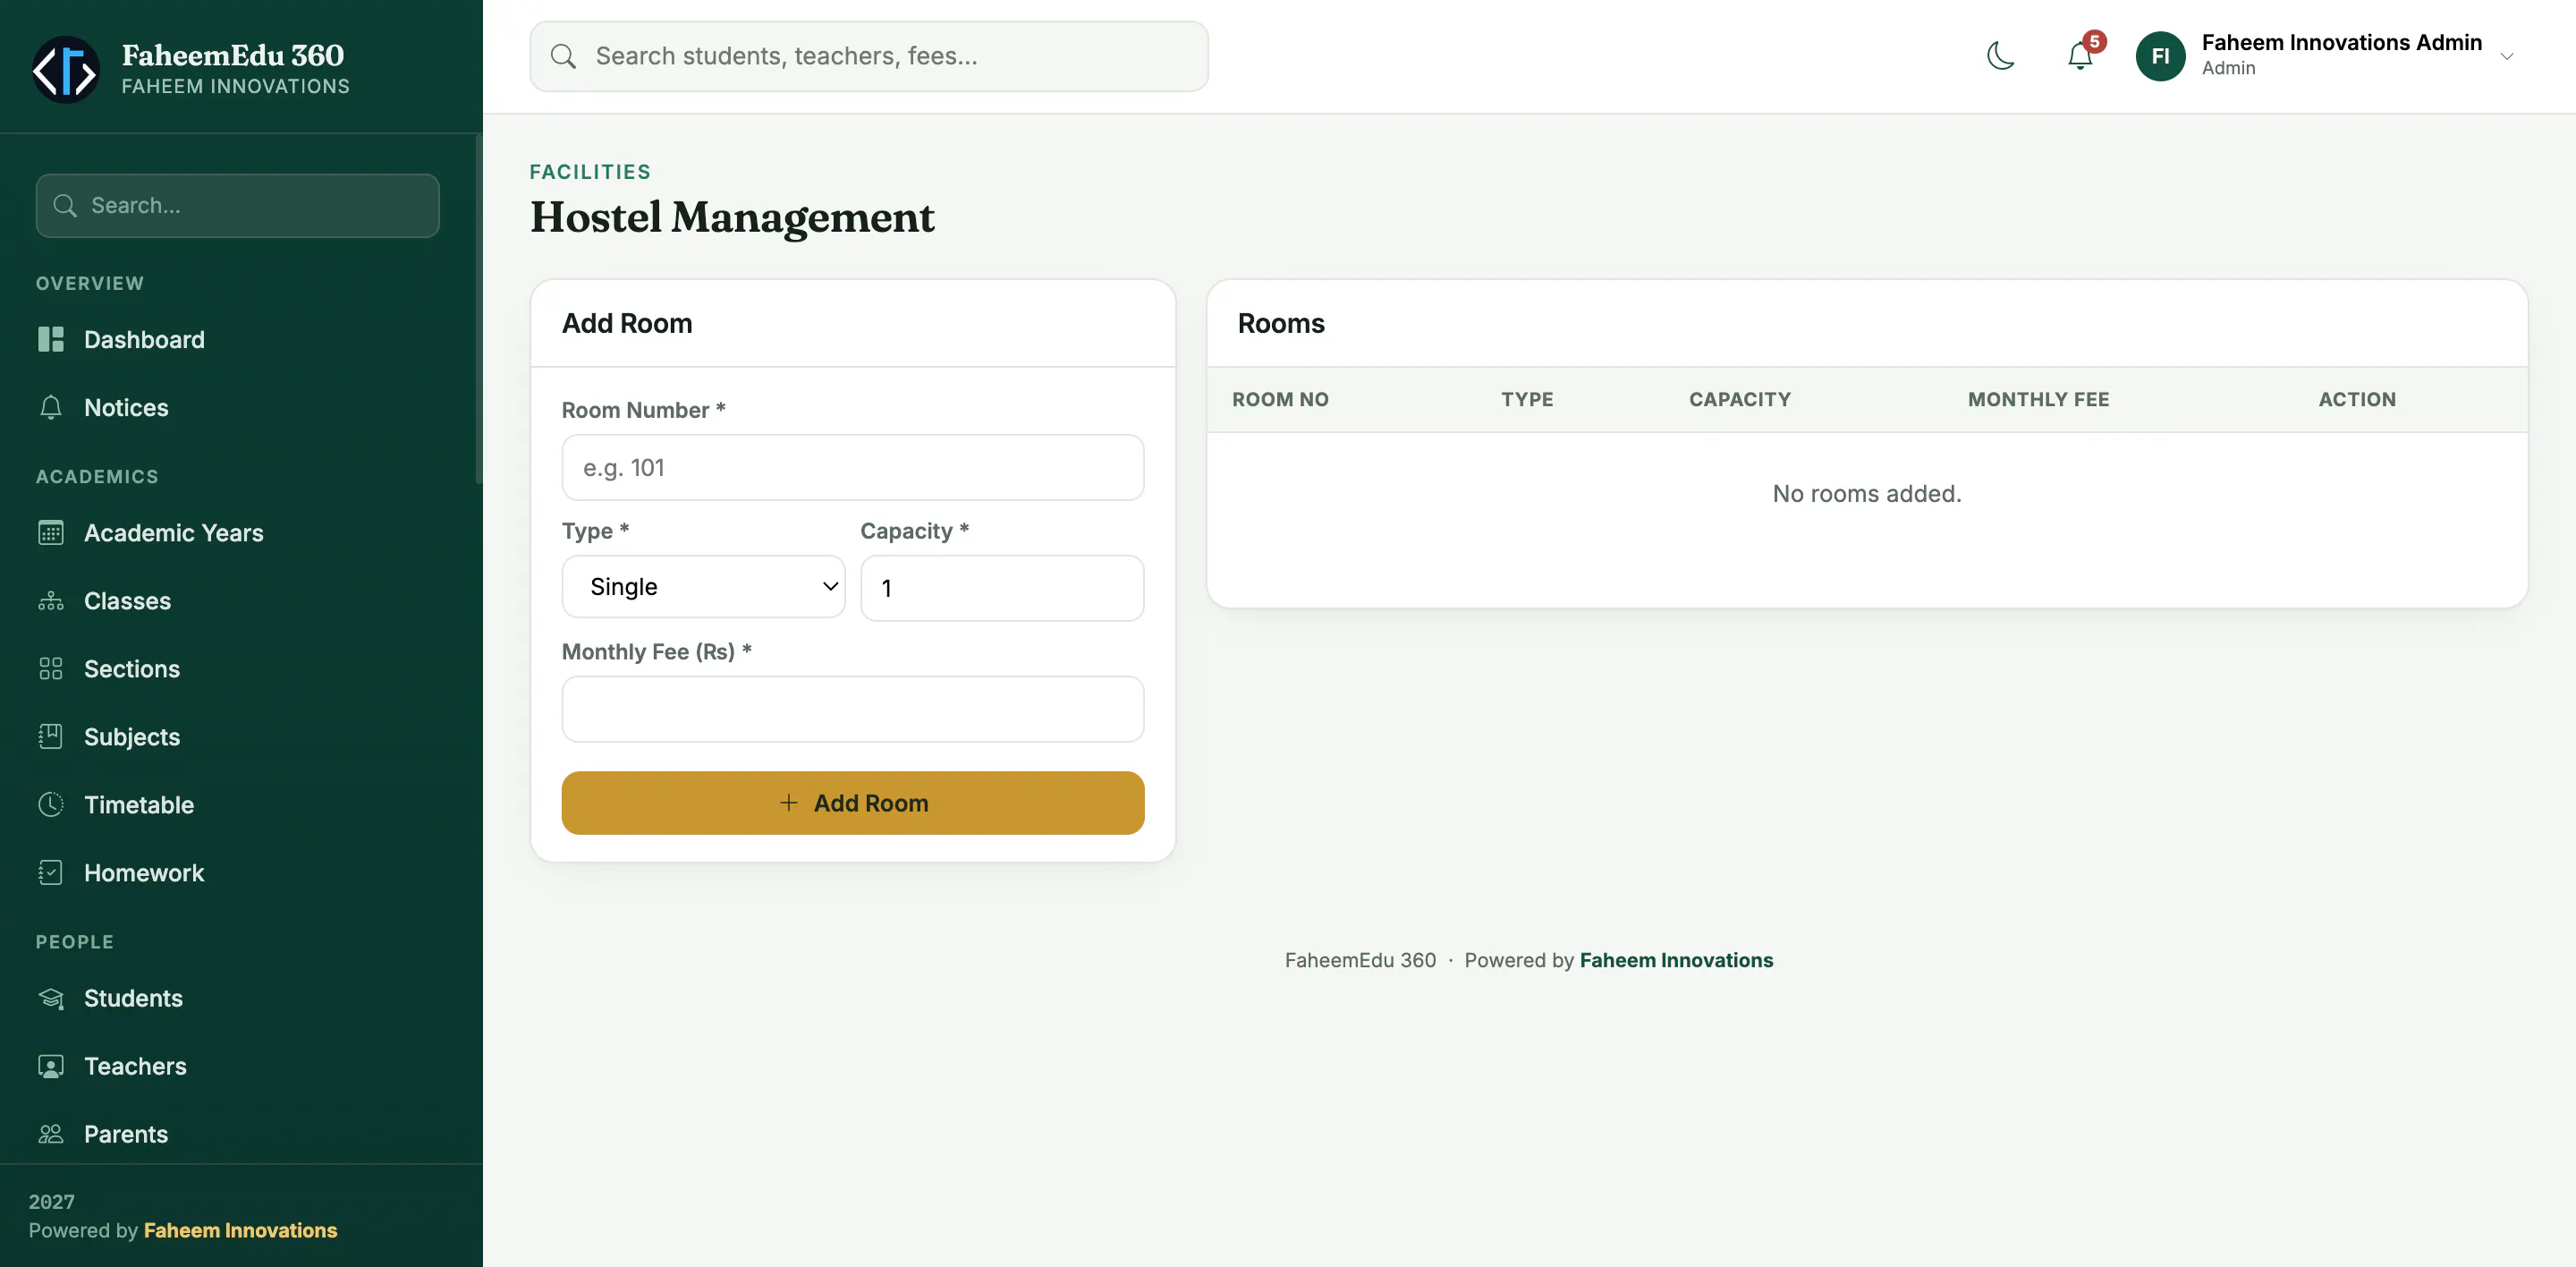The width and height of the screenshot is (2576, 1267).
Task: Follow the Faheem Innovations link in page footer
Action: [1676, 960]
